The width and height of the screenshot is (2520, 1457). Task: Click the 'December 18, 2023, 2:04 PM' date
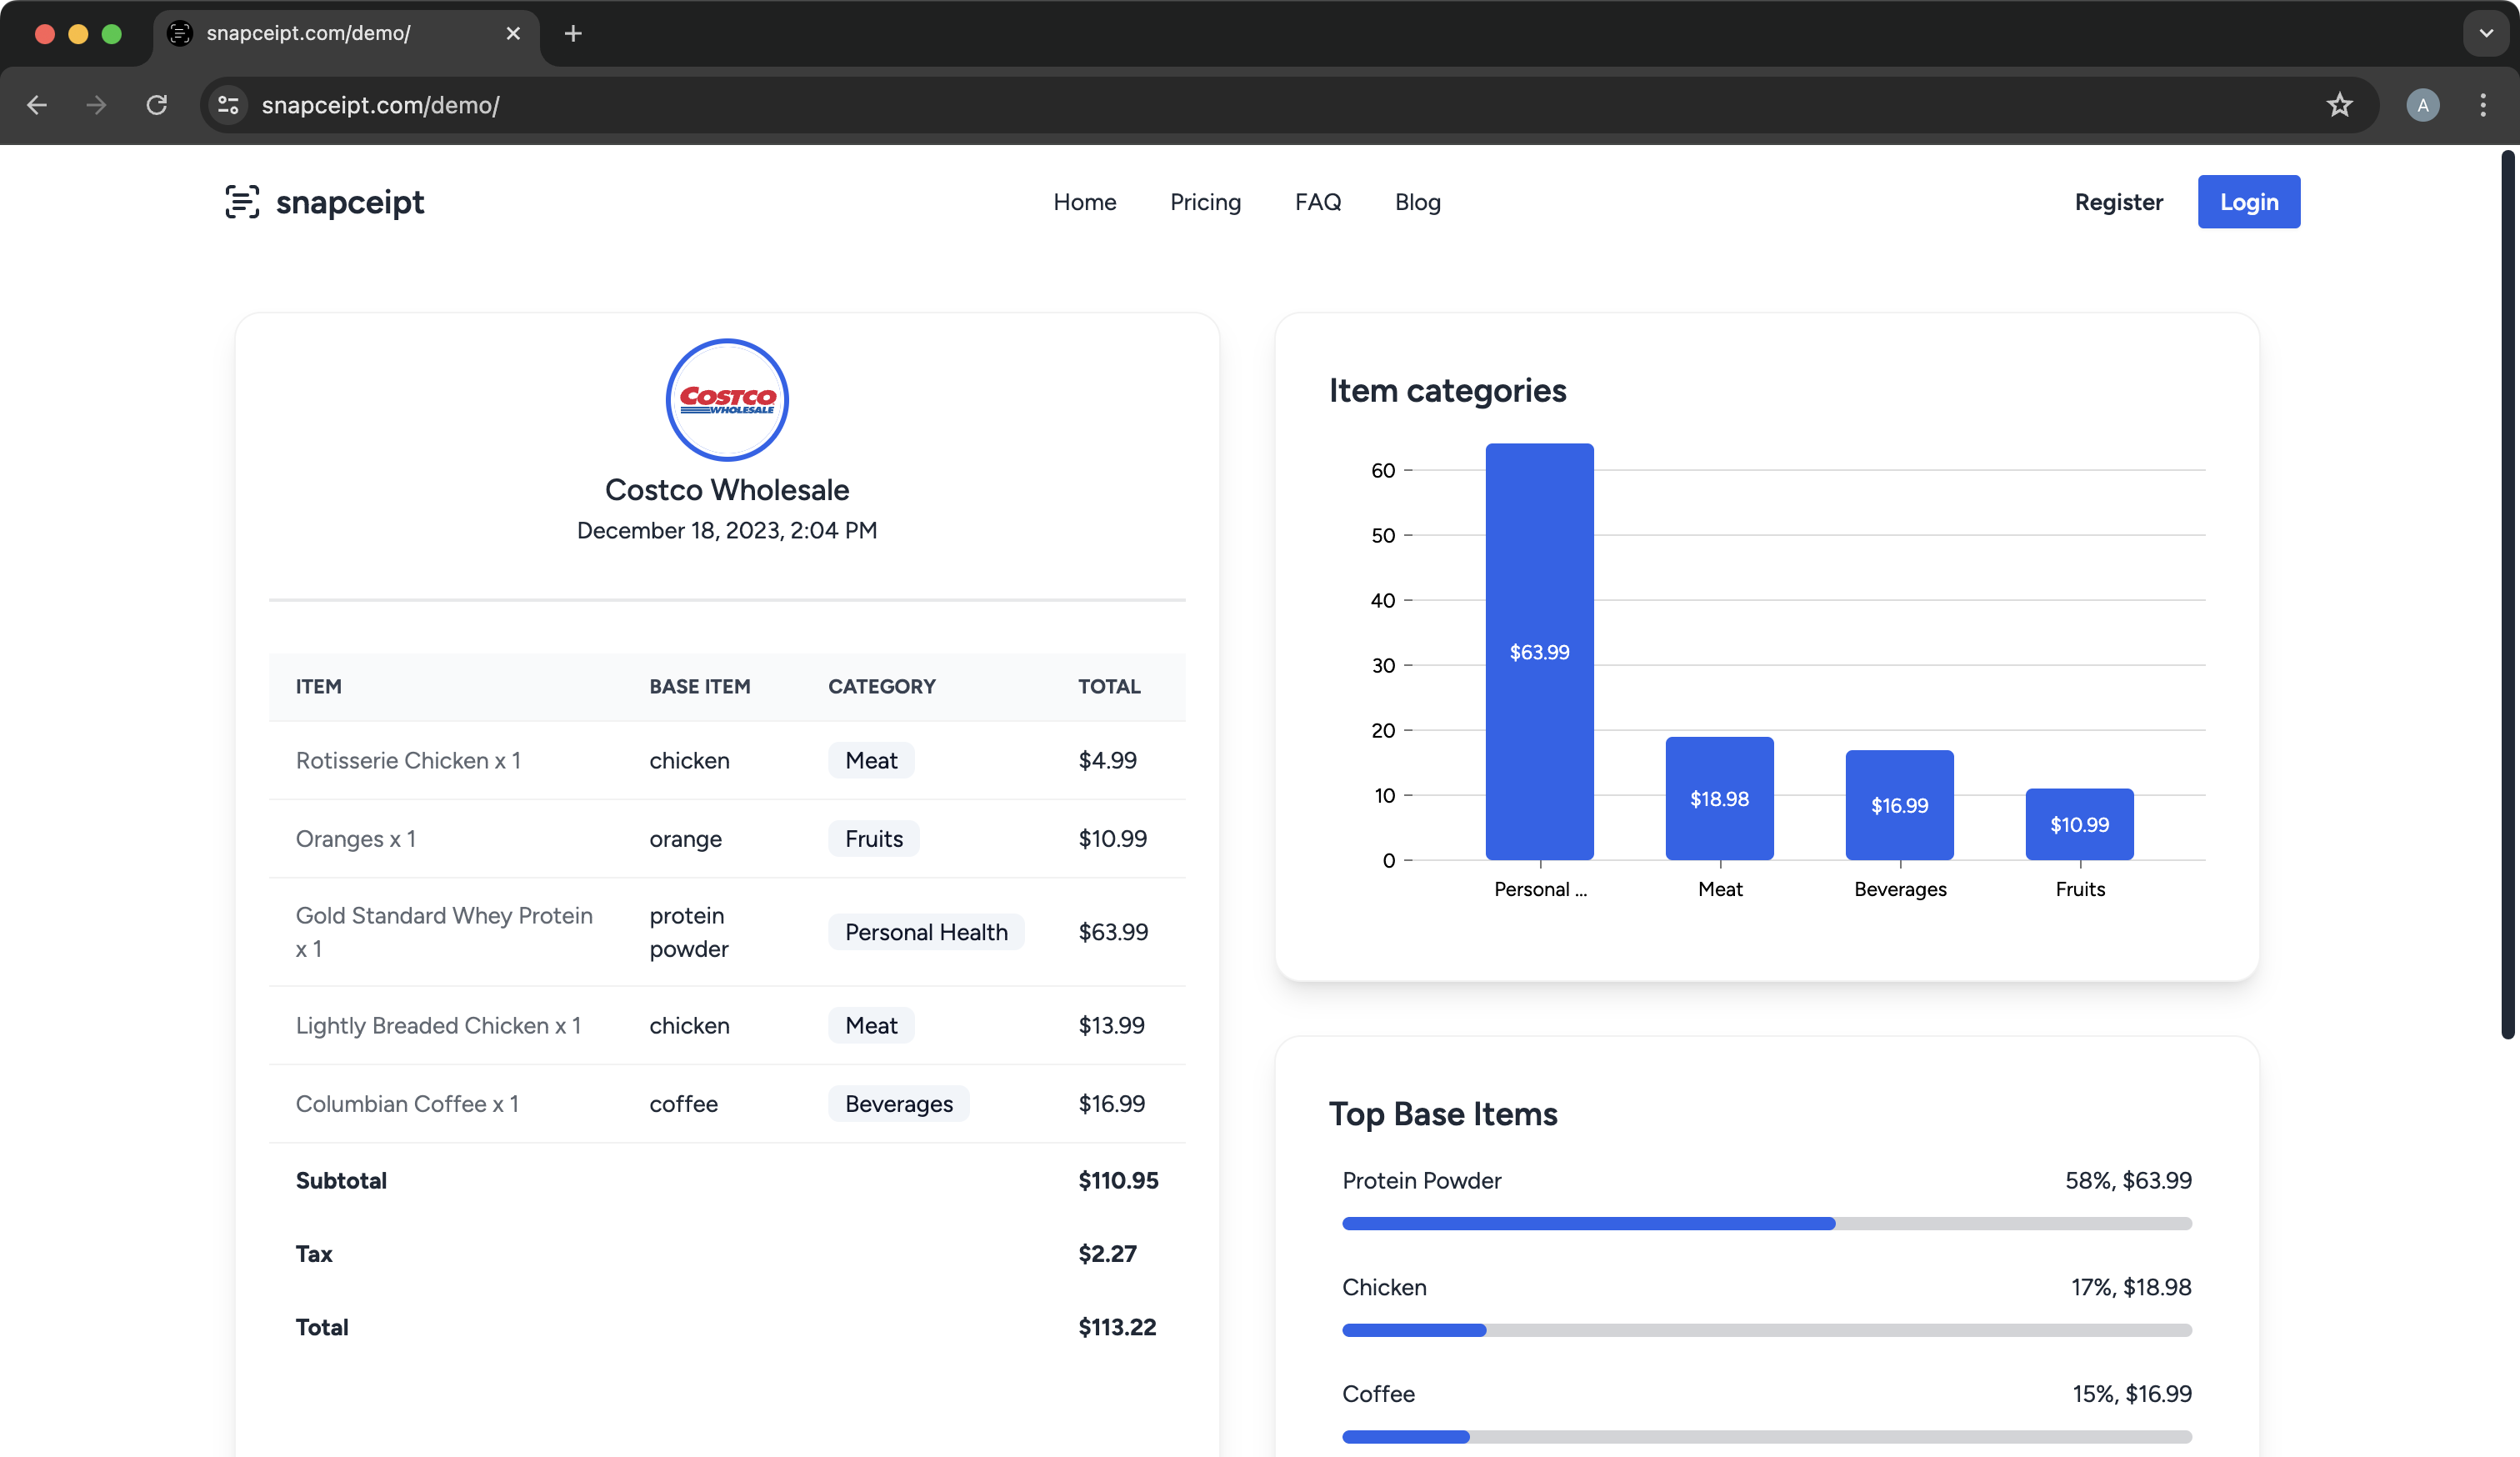(727, 531)
